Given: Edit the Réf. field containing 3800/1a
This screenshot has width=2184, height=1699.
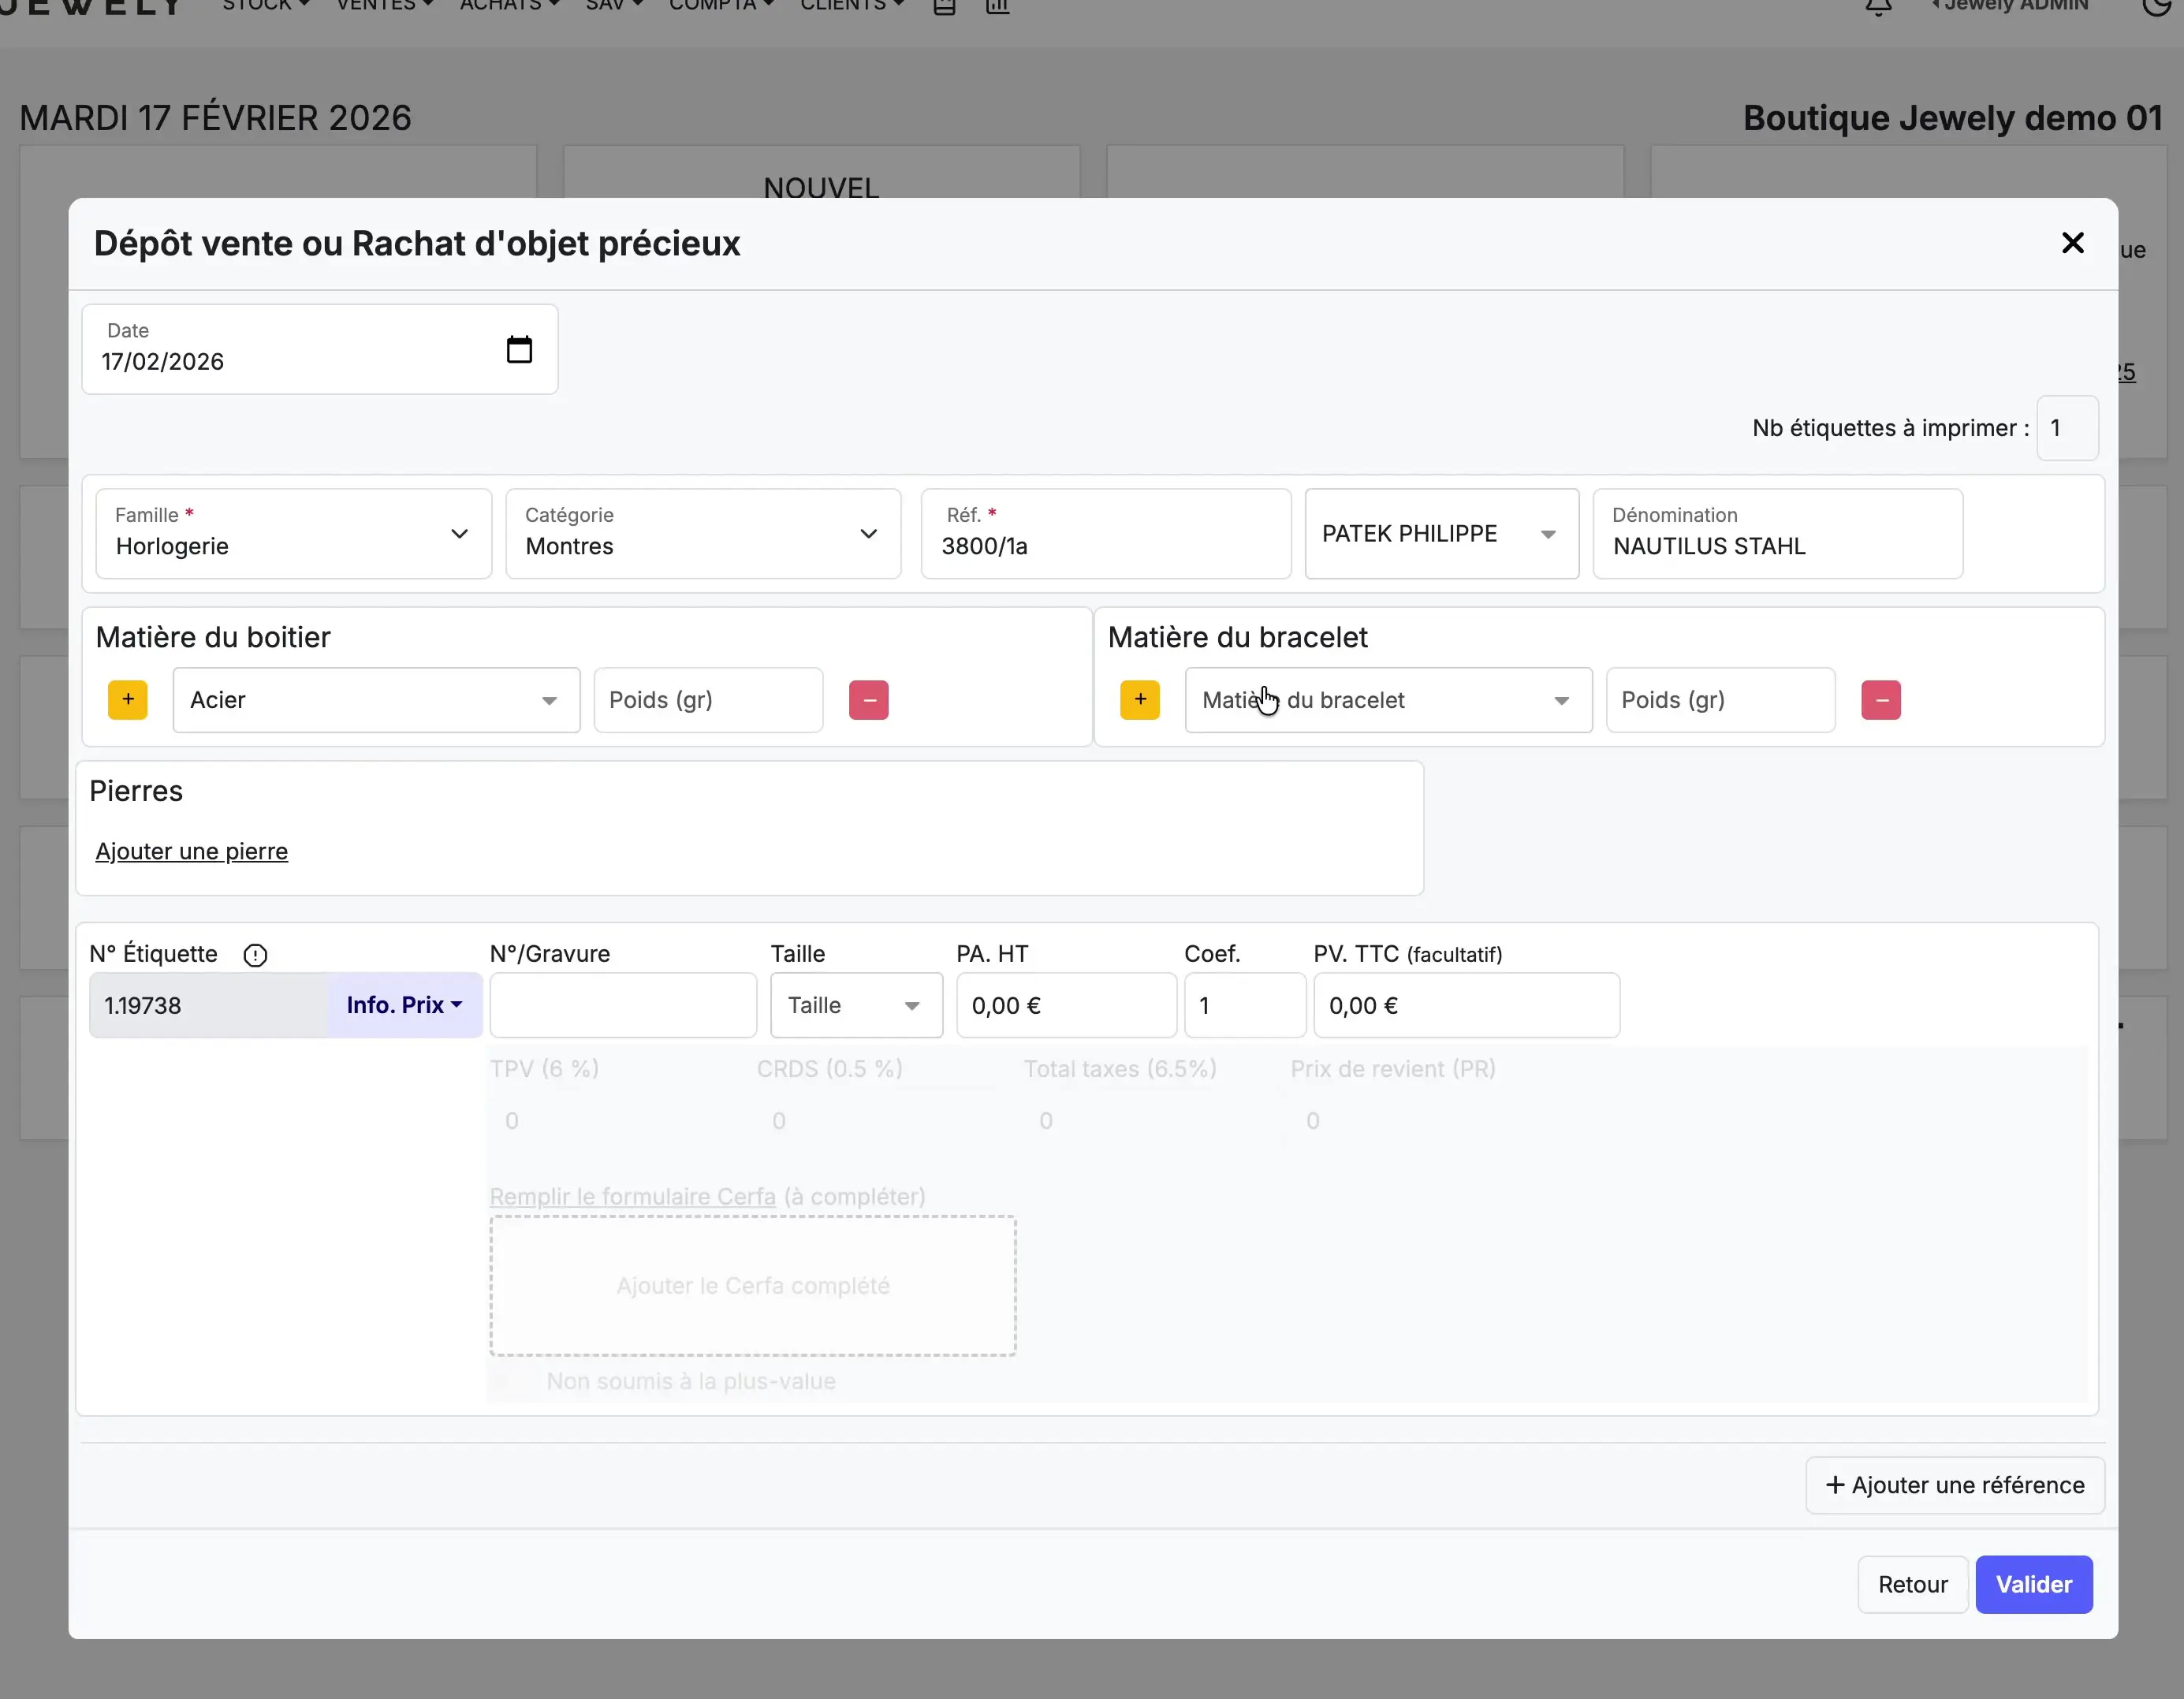Looking at the screenshot, I should click(x=1106, y=534).
